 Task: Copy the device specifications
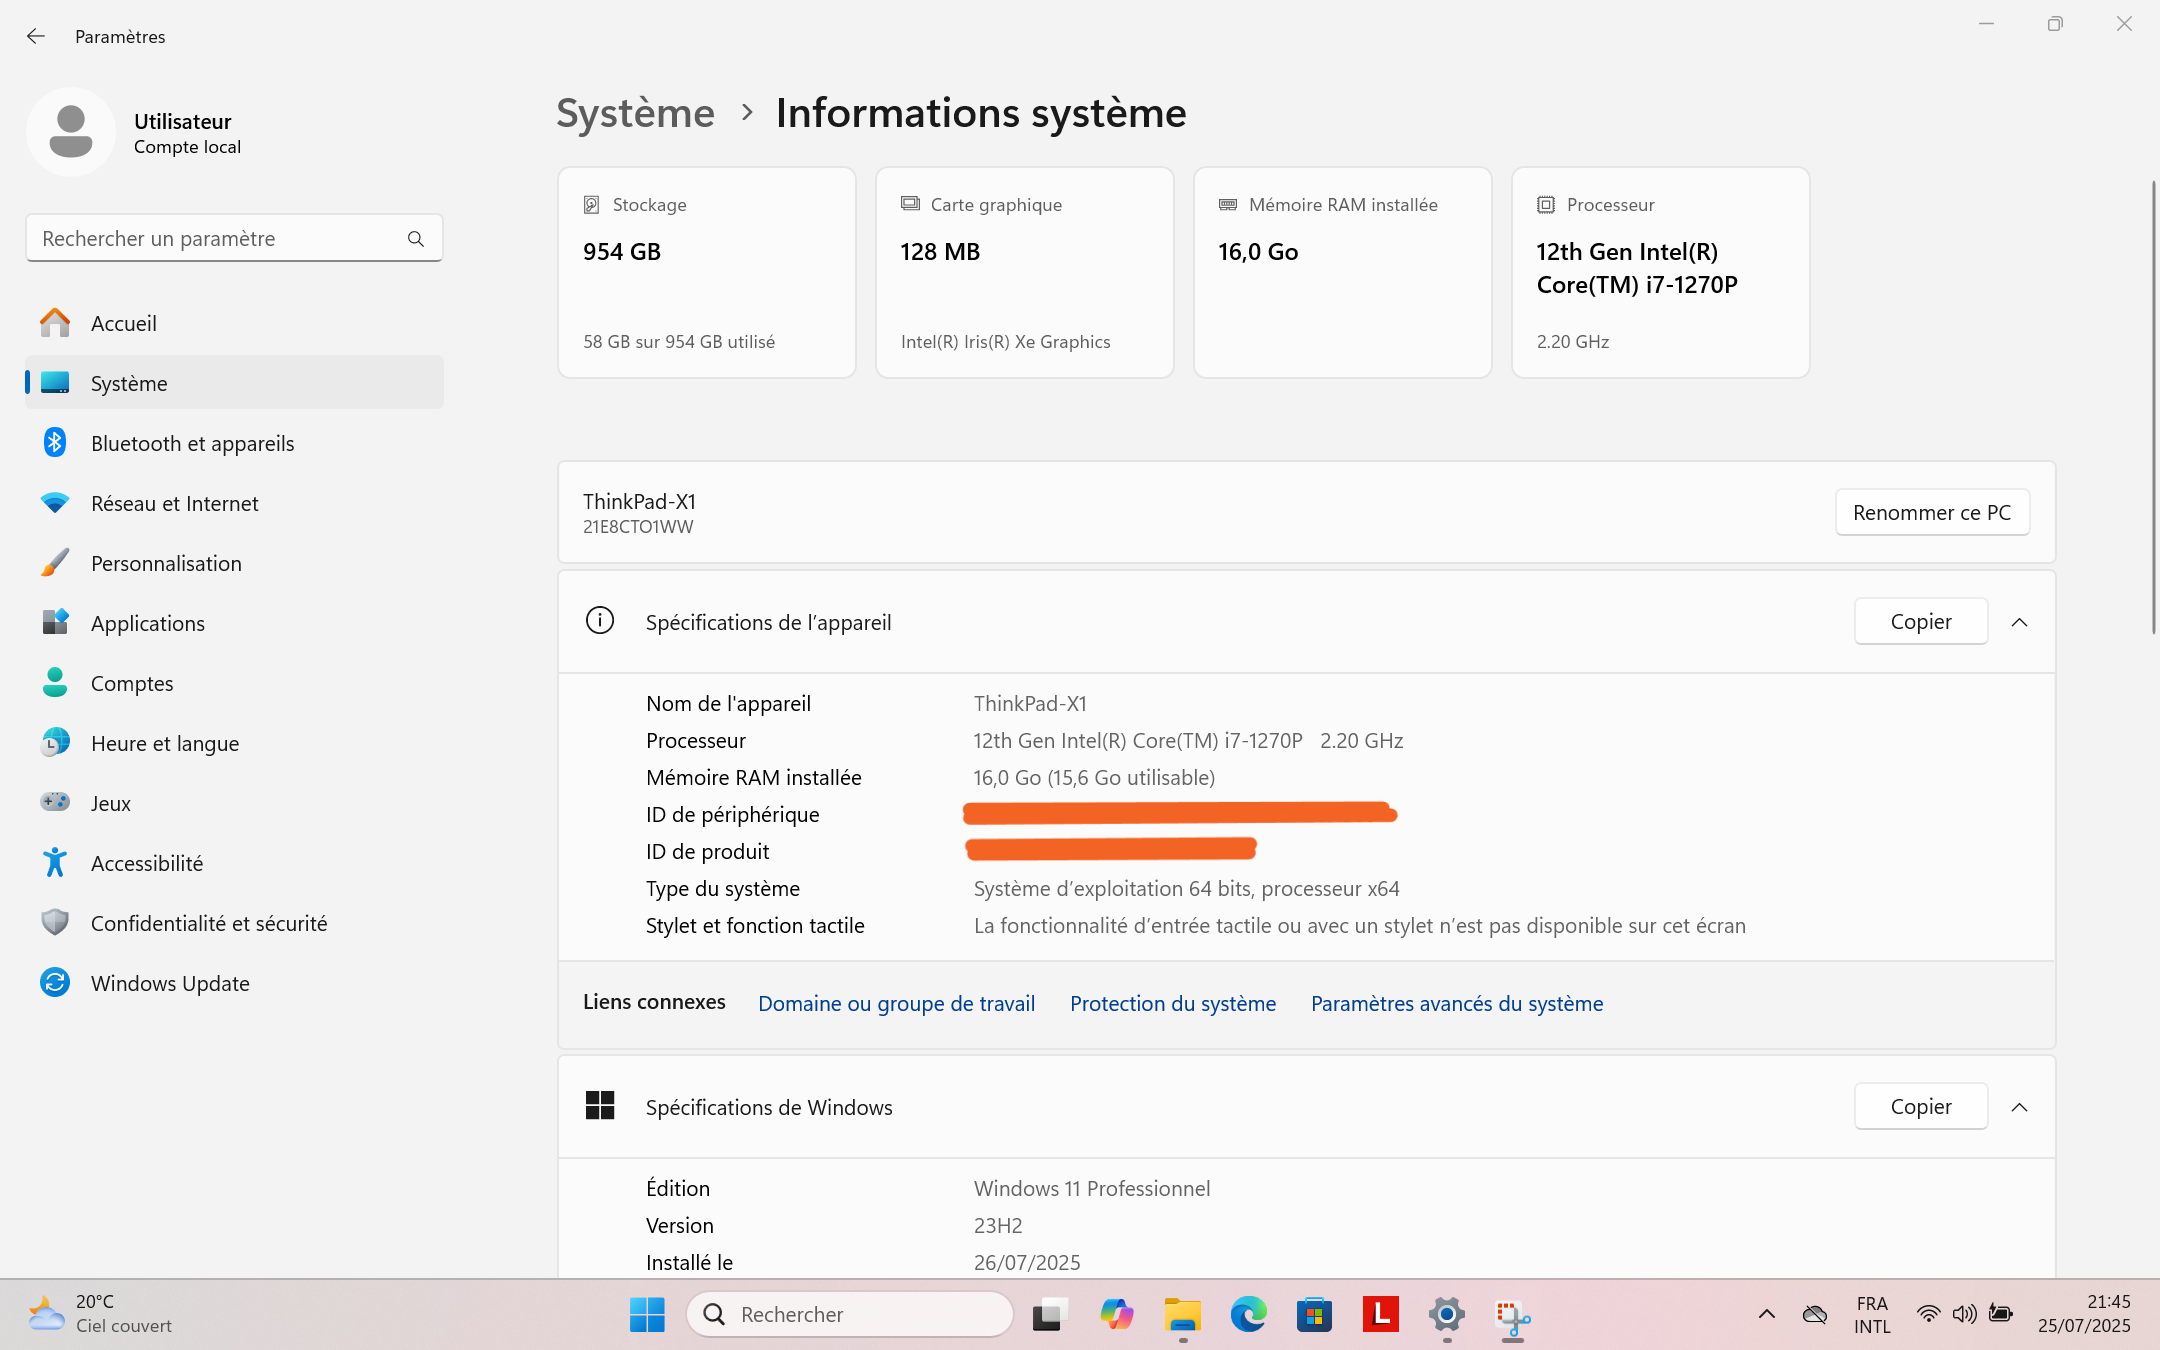(1920, 622)
